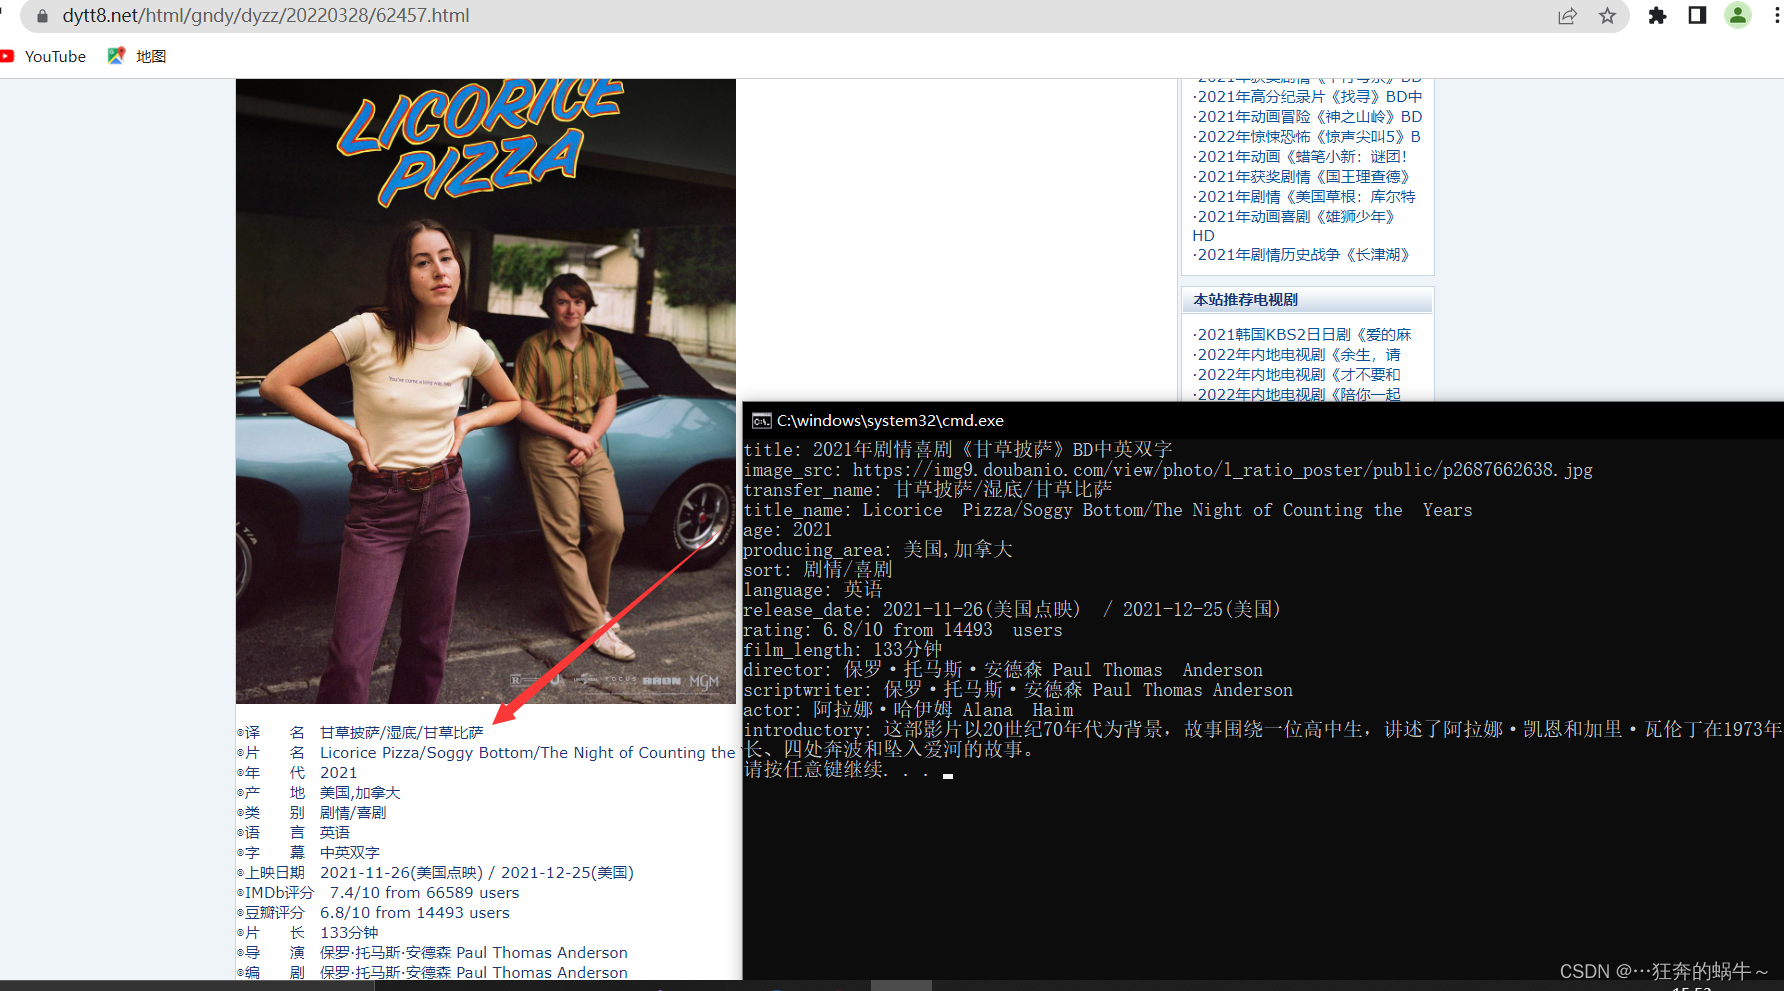The image size is (1784, 991).
Task: Click the cmd producing_area line
Action: (878, 550)
